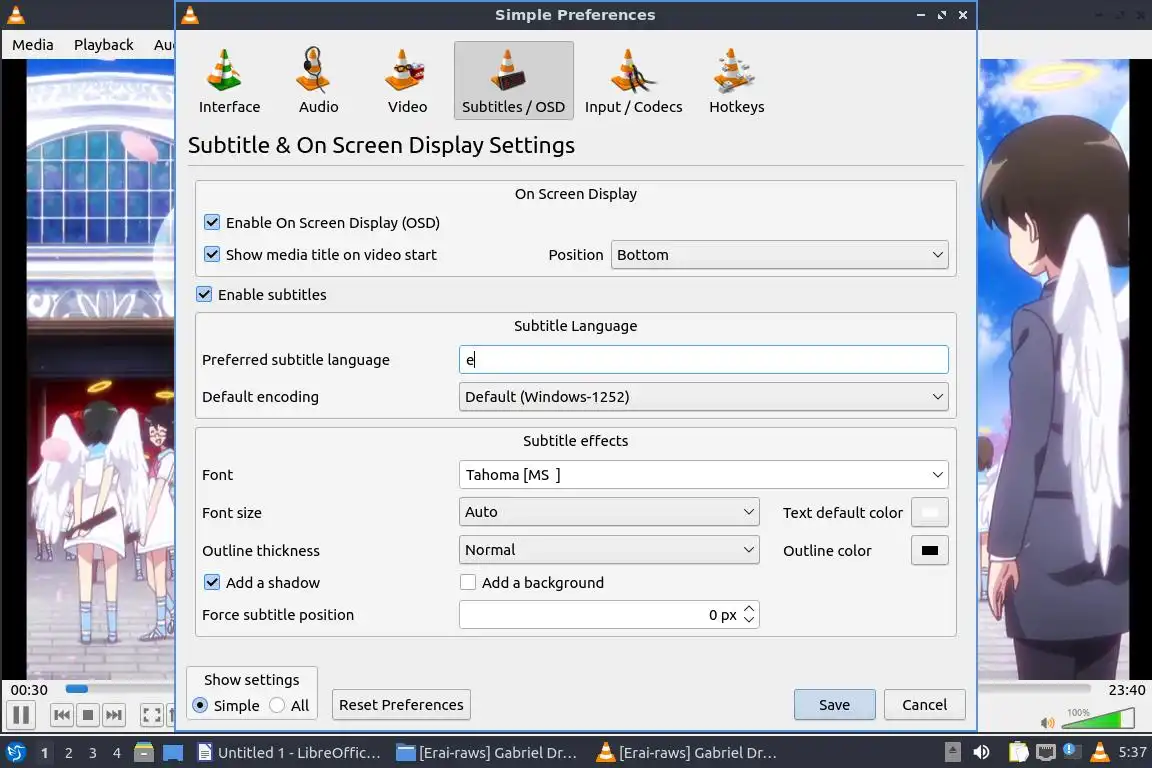Switch to virtual desktop 4
The height and width of the screenshot is (768, 1152).
click(x=117, y=753)
